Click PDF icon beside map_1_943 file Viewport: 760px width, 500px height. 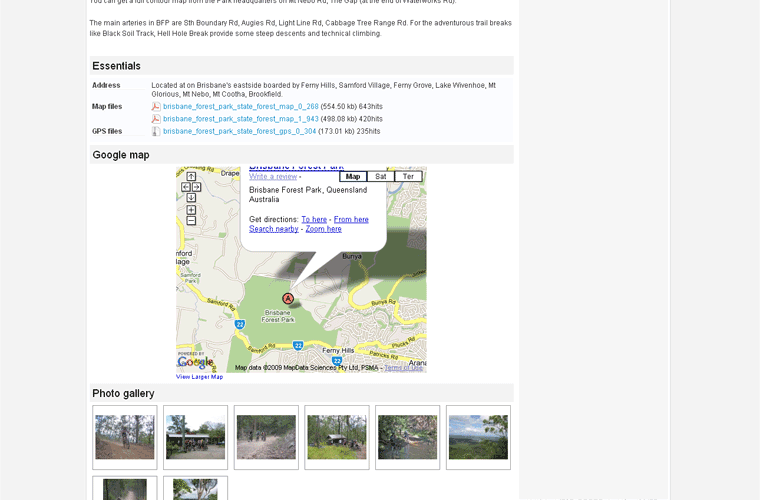tap(156, 119)
